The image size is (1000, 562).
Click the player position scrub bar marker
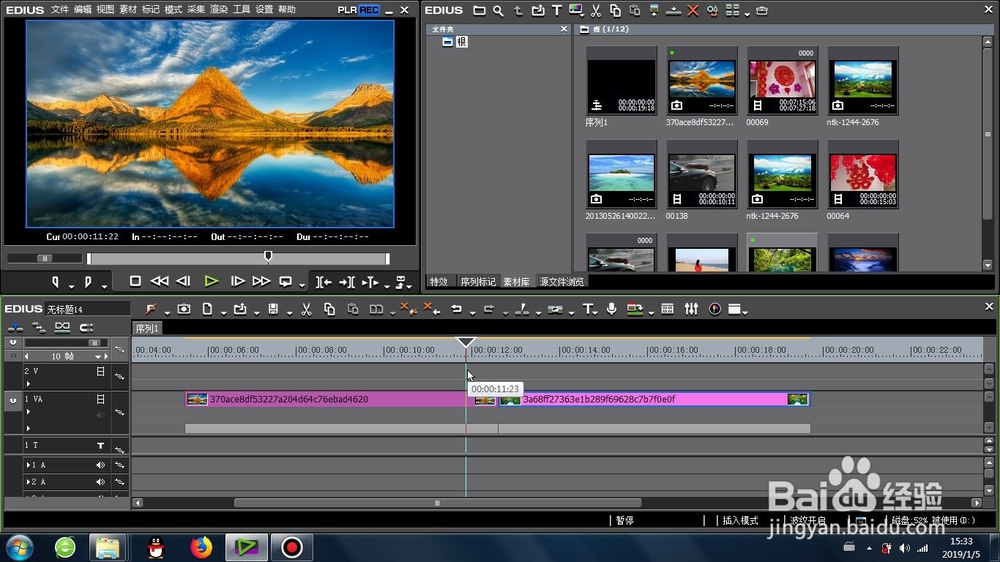tap(268, 256)
